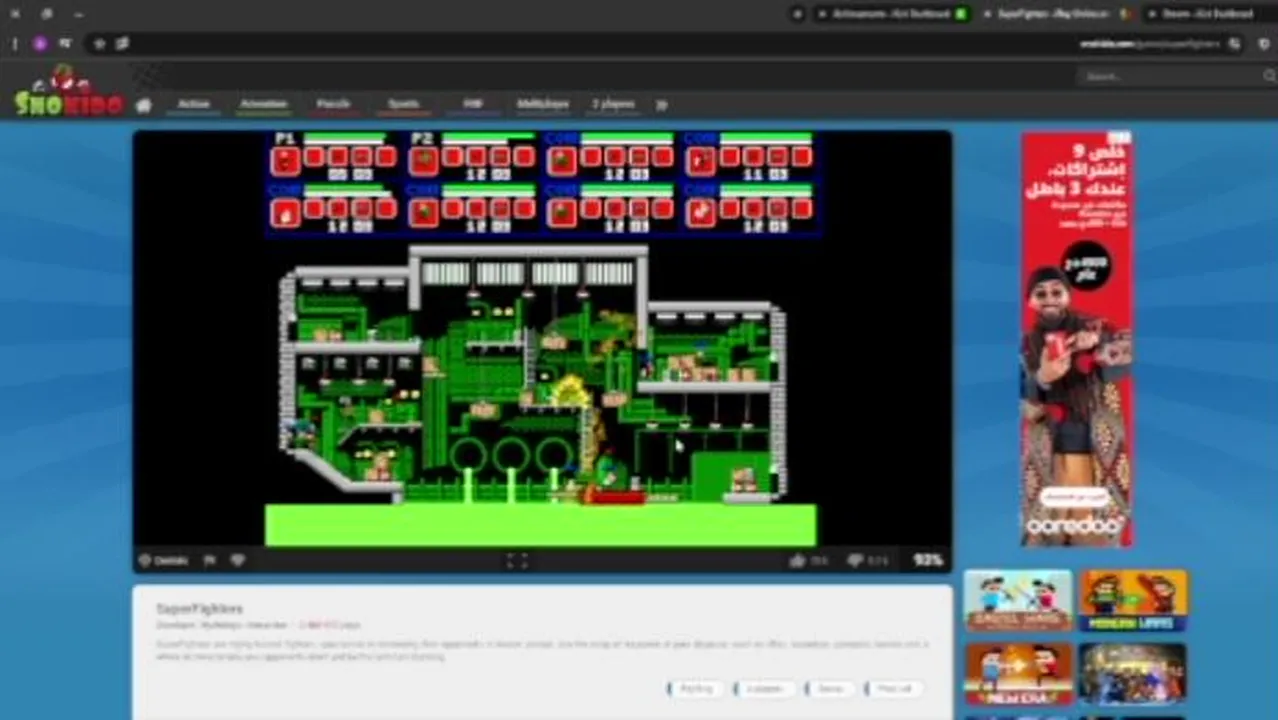Open the Sports games category
1278x720 pixels.
pyautogui.click(x=403, y=104)
